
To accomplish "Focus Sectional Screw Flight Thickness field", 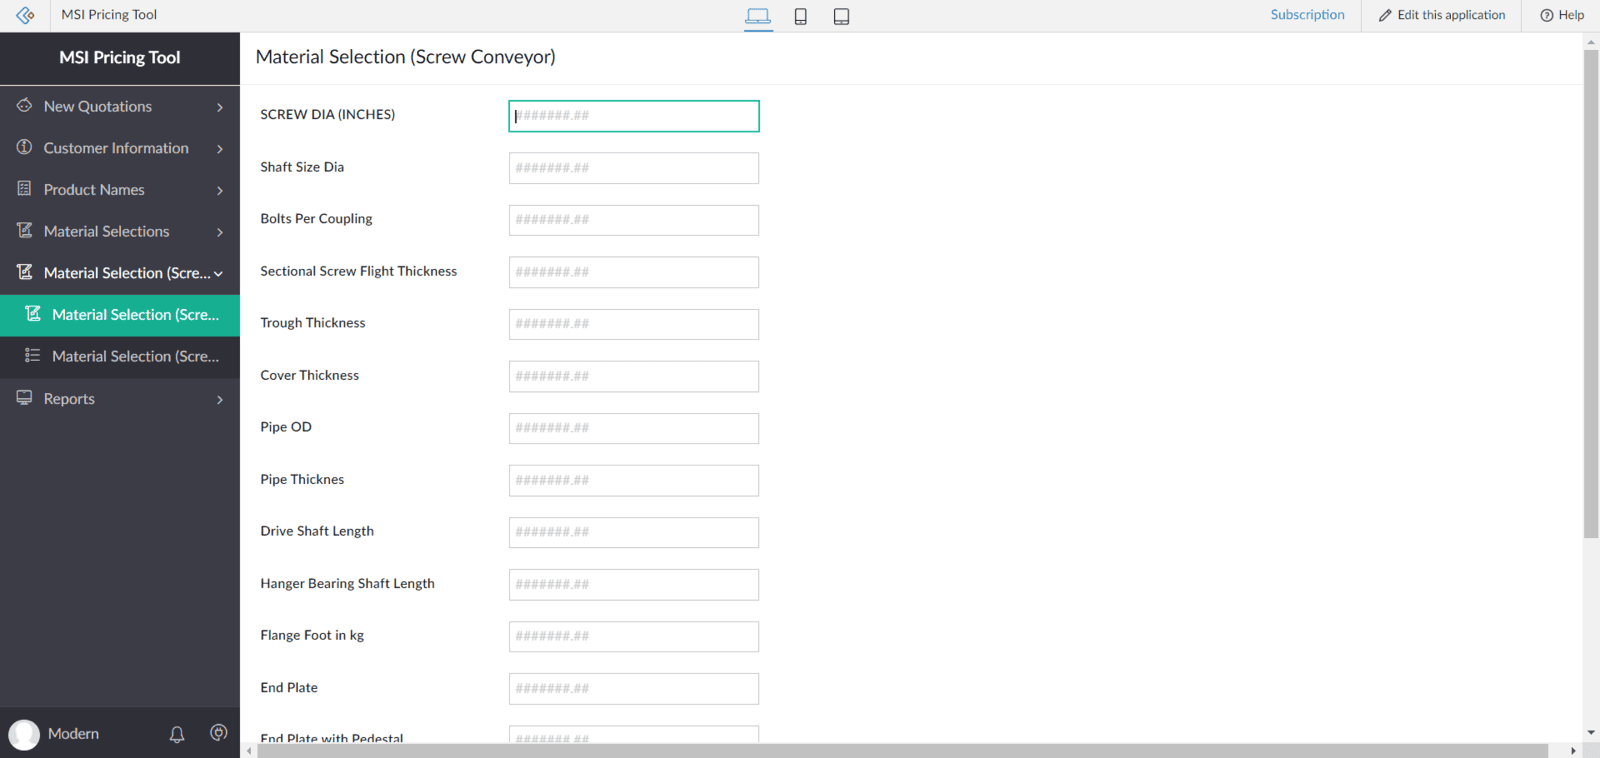I will click(634, 272).
